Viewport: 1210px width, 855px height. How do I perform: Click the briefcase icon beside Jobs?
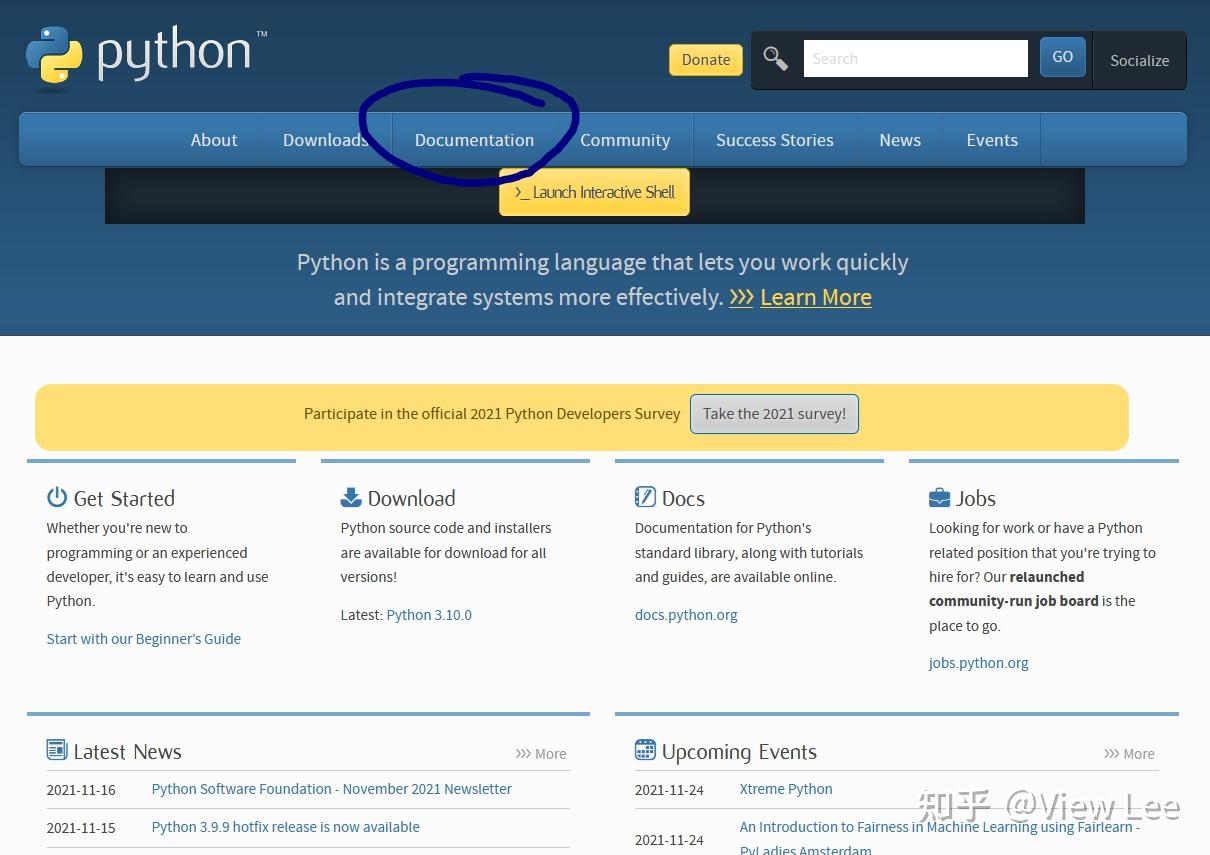click(x=938, y=496)
